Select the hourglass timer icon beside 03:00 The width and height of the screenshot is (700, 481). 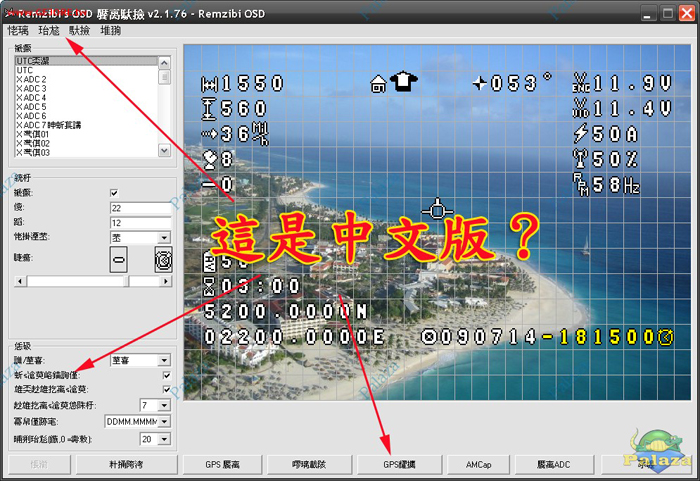click(209, 286)
